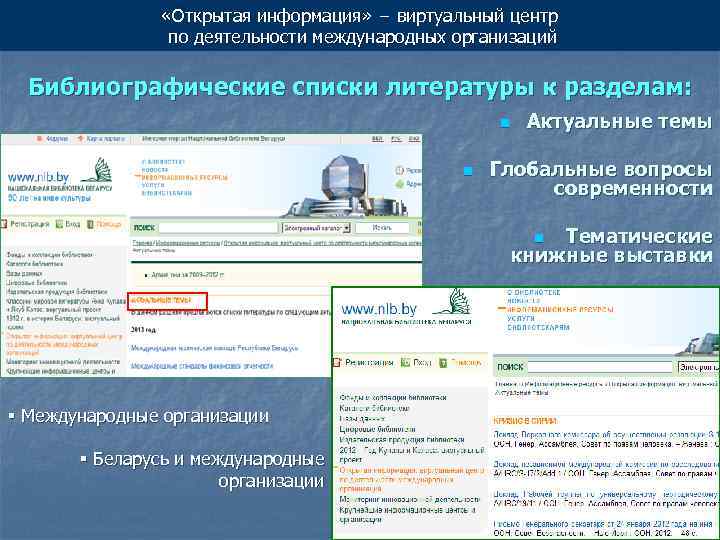The width and height of the screenshot is (720, 540).
Task: Focus the search input field in upper website
Action: 219,228
